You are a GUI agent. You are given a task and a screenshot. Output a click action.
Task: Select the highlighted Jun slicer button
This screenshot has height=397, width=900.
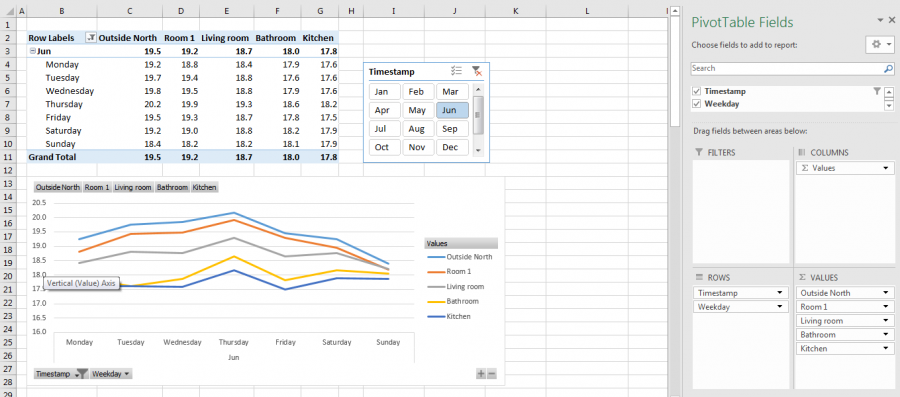coord(452,110)
